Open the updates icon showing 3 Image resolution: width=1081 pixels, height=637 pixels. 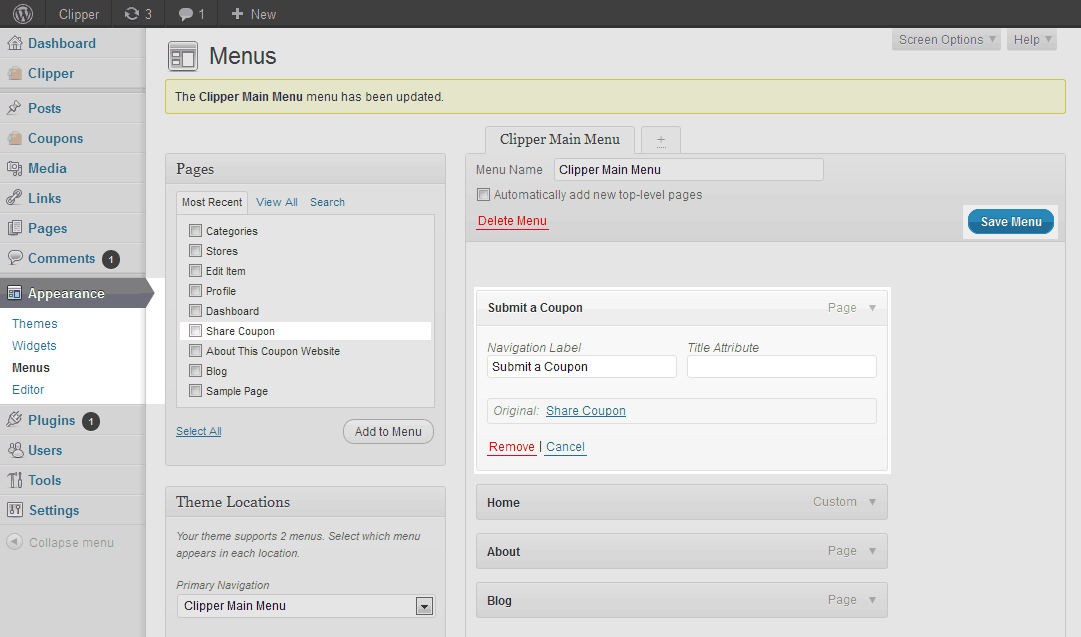click(132, 14)
